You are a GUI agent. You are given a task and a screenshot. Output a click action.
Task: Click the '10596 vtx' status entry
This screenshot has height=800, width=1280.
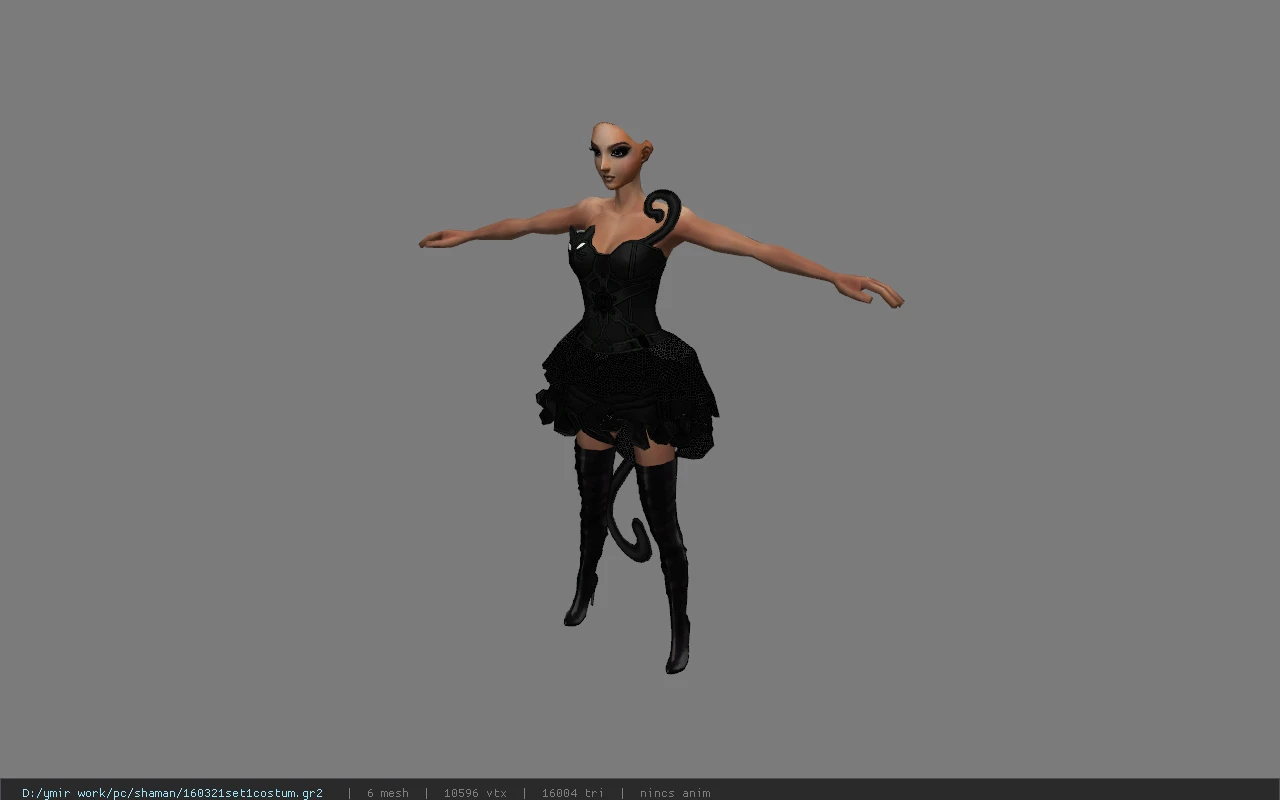(x=475, y=793)
